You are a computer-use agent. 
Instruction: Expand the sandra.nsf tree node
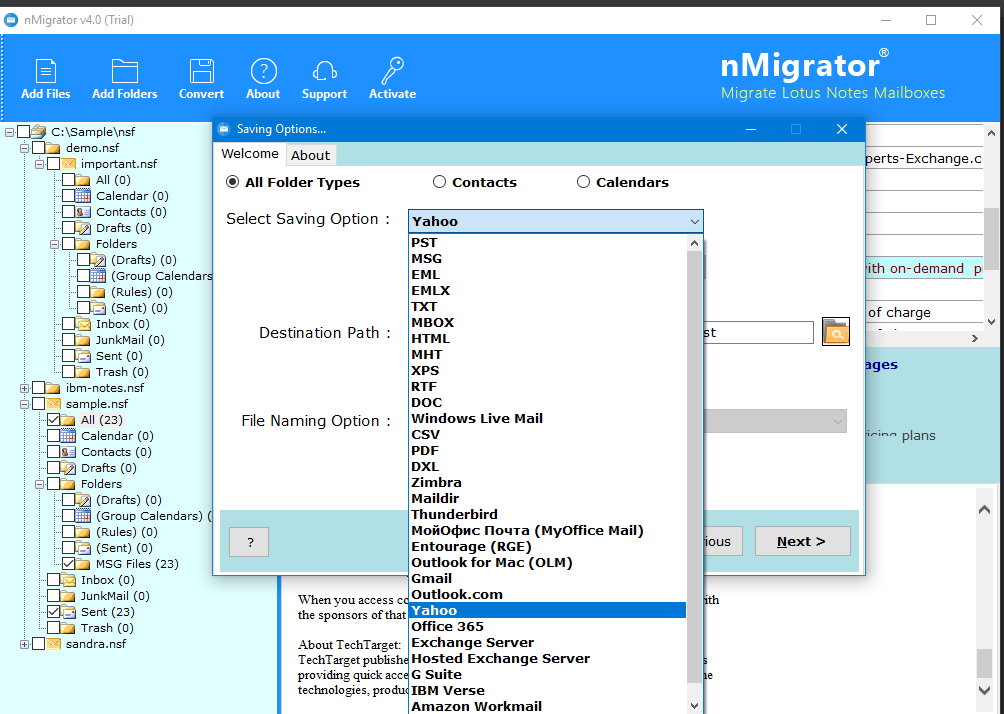pyautogui.click(x=24, y=644)
